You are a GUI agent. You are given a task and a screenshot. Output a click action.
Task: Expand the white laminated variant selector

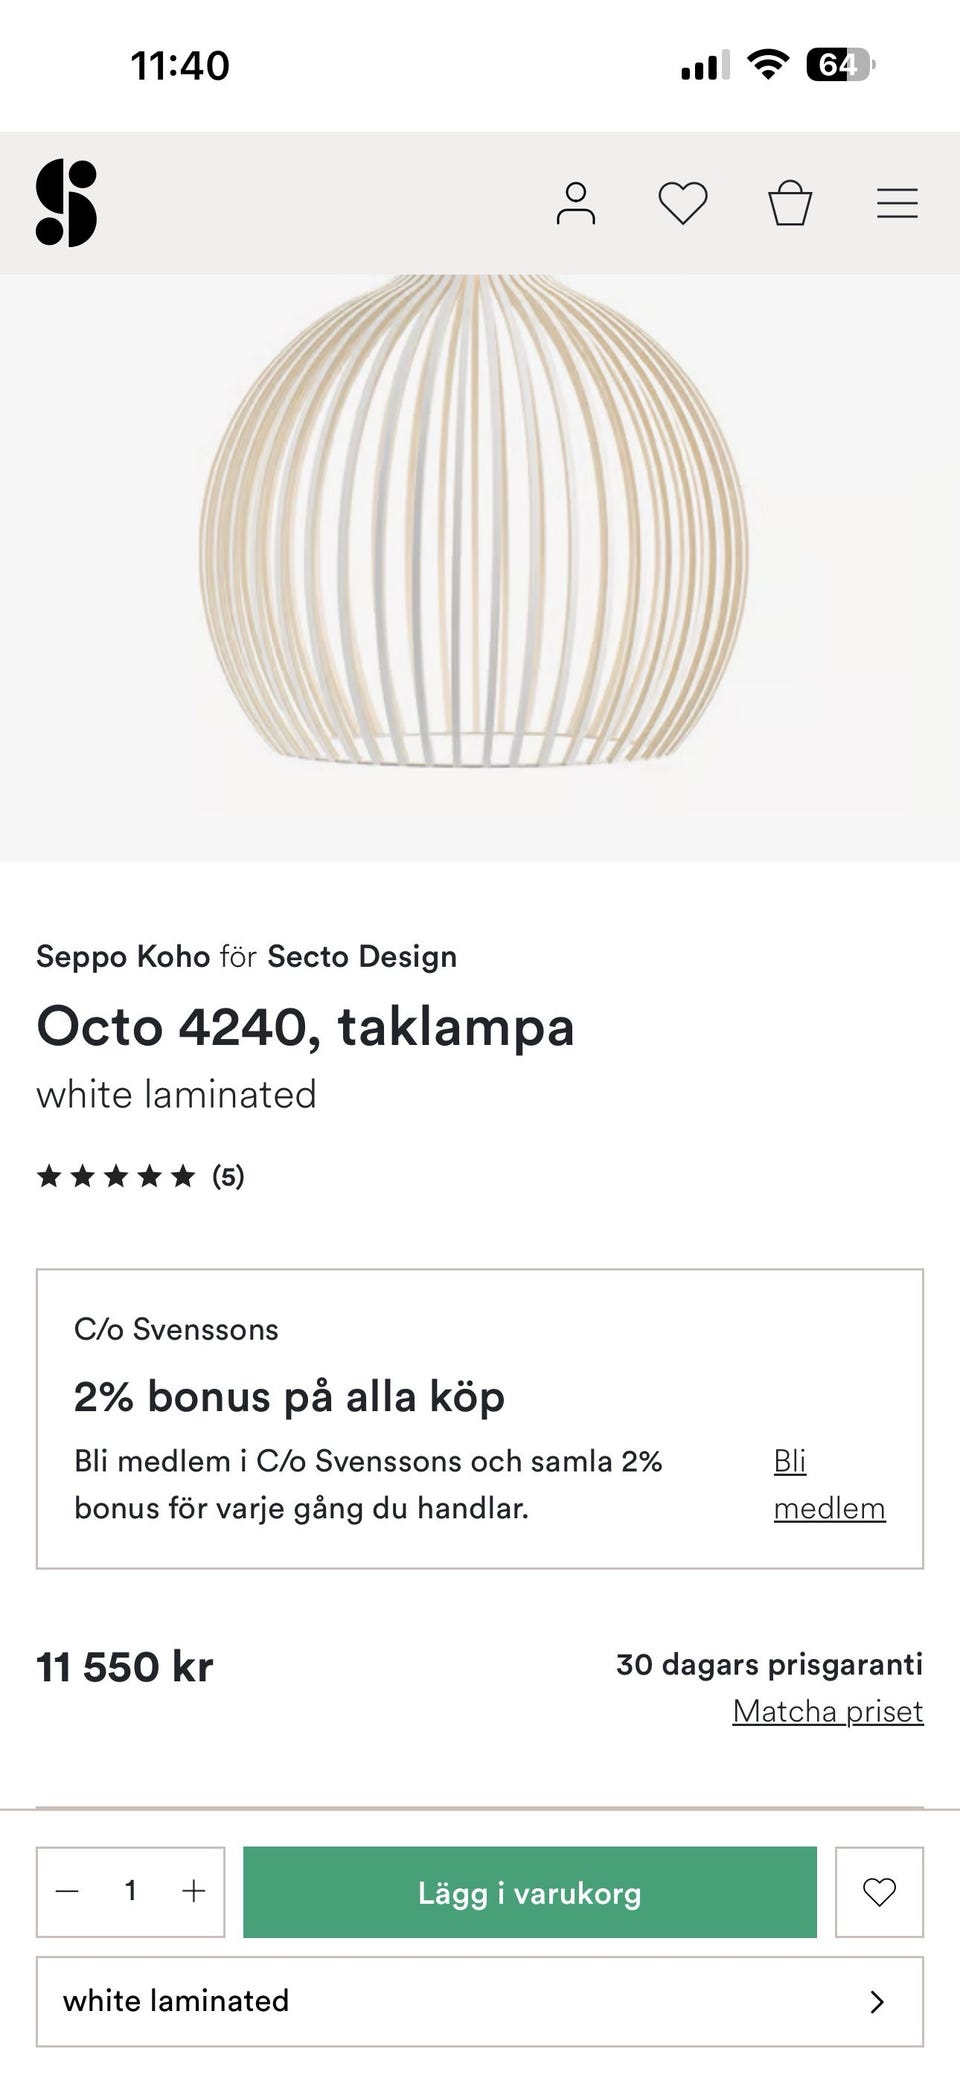pyautogui.click(x=478, y=2001)
